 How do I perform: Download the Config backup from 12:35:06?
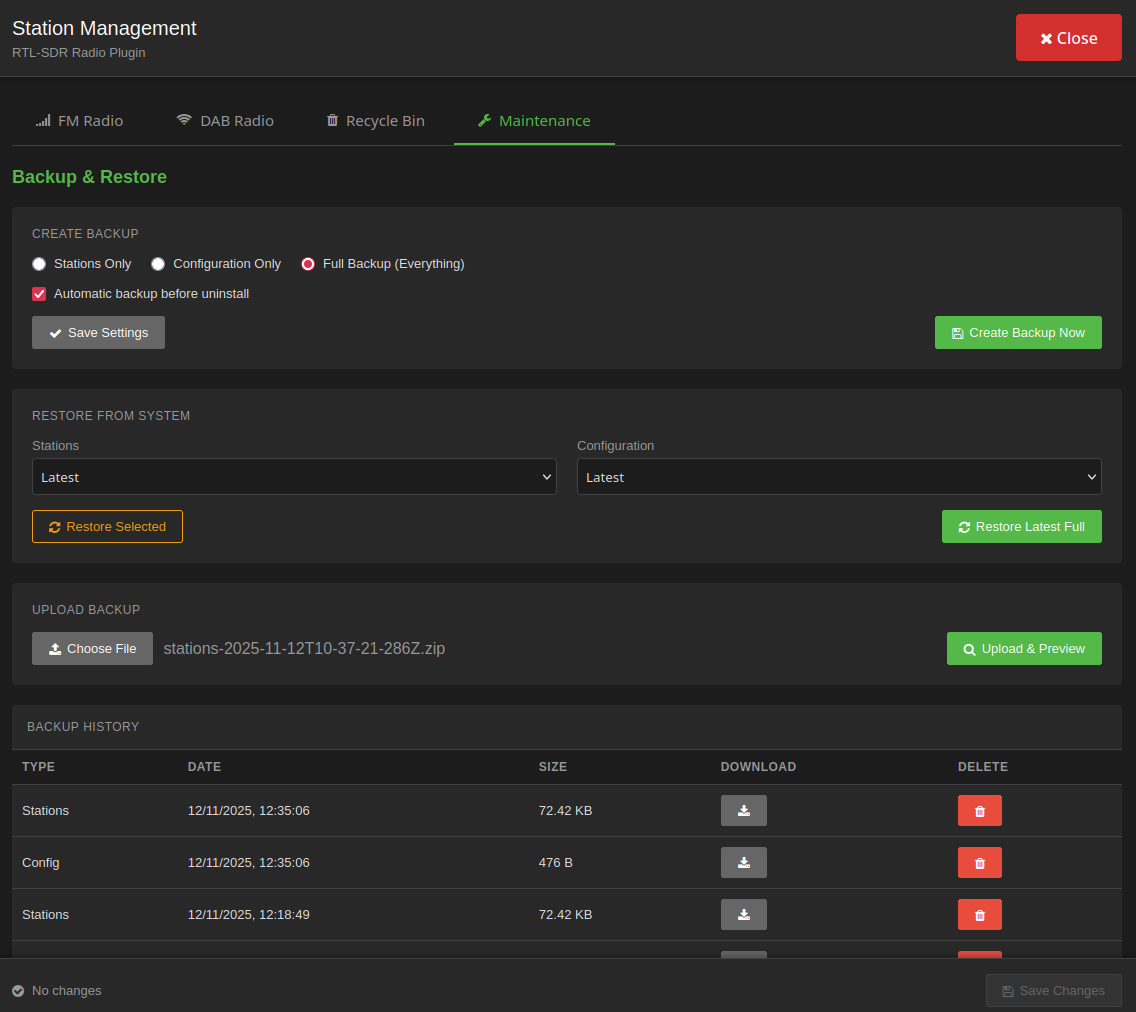pos(743,862)
